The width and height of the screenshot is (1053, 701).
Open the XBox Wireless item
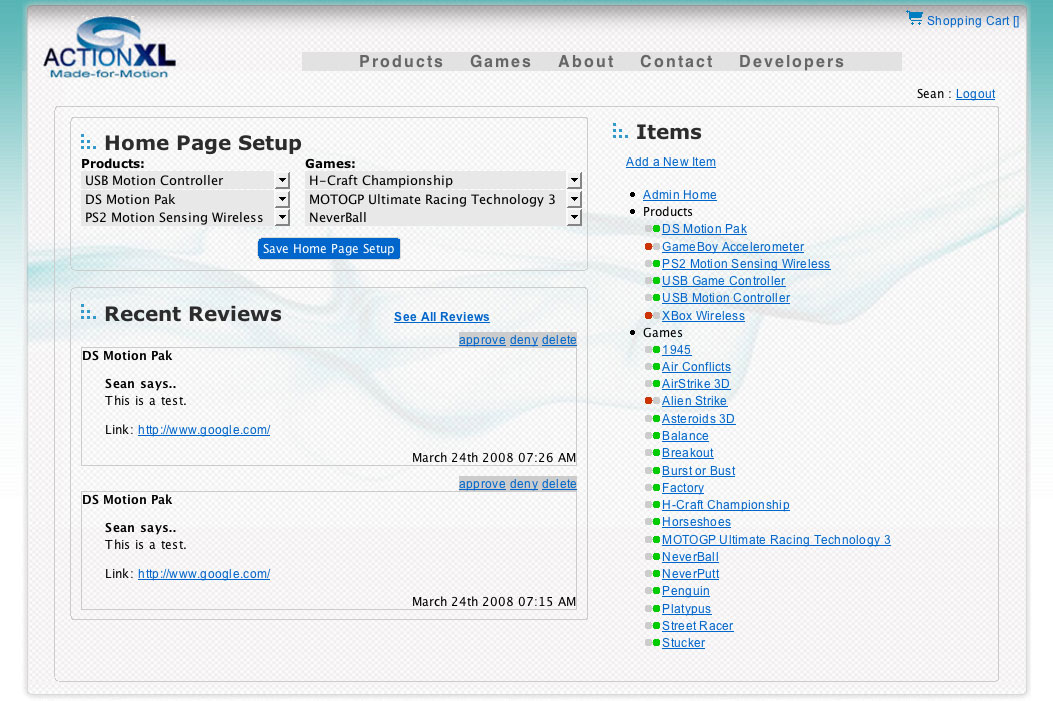pos(703,316)
